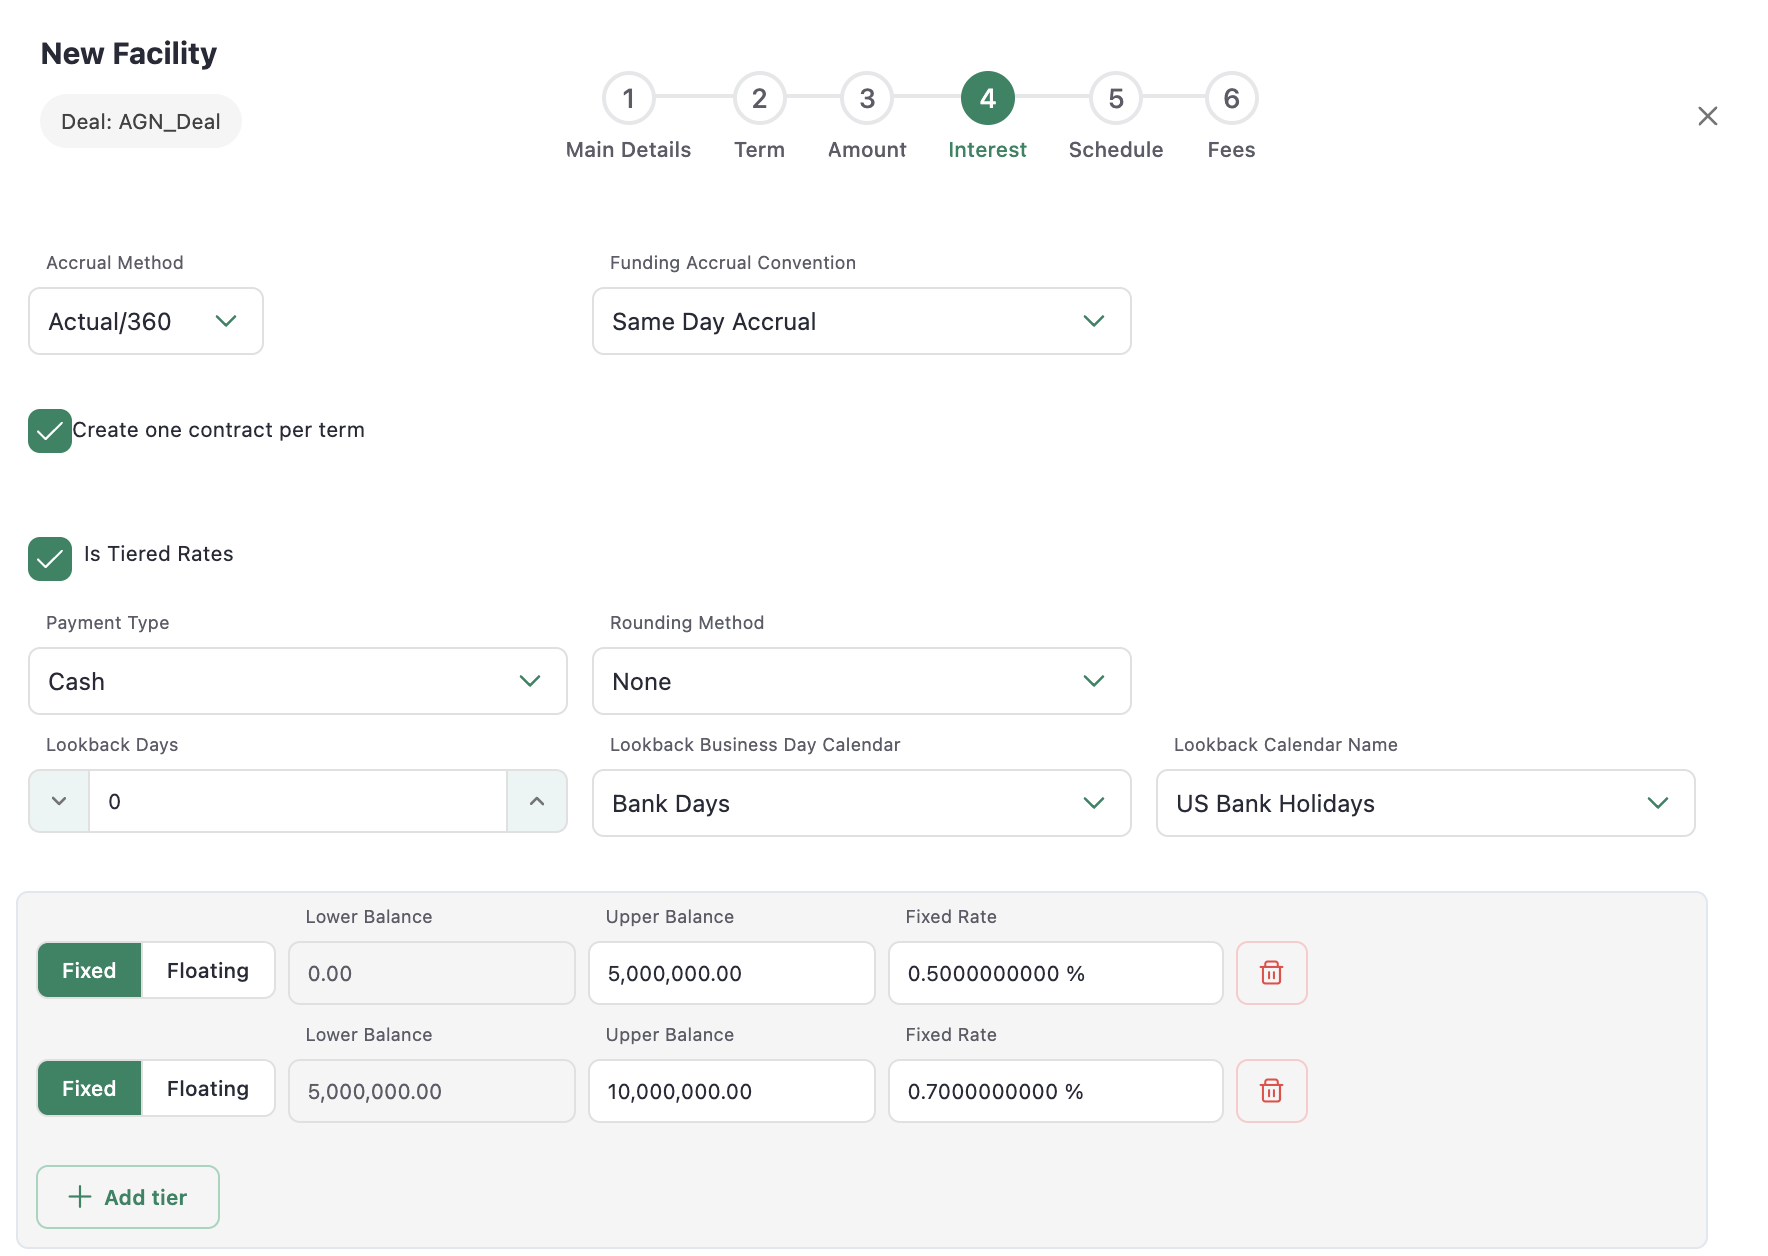This screenshot has width=1768, height=1256.
Task: Select Fixed for the second tier
Action: [89, 1088]
